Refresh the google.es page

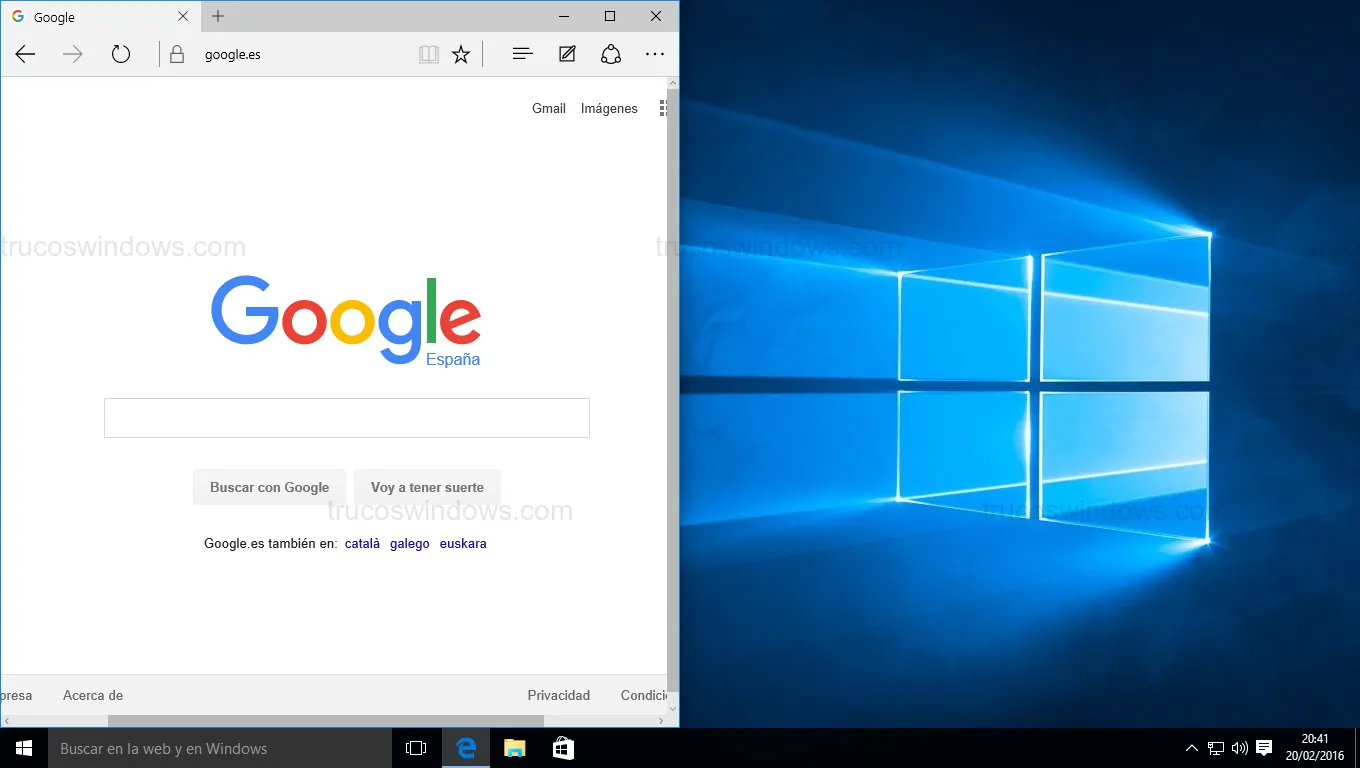pos(121,55)
